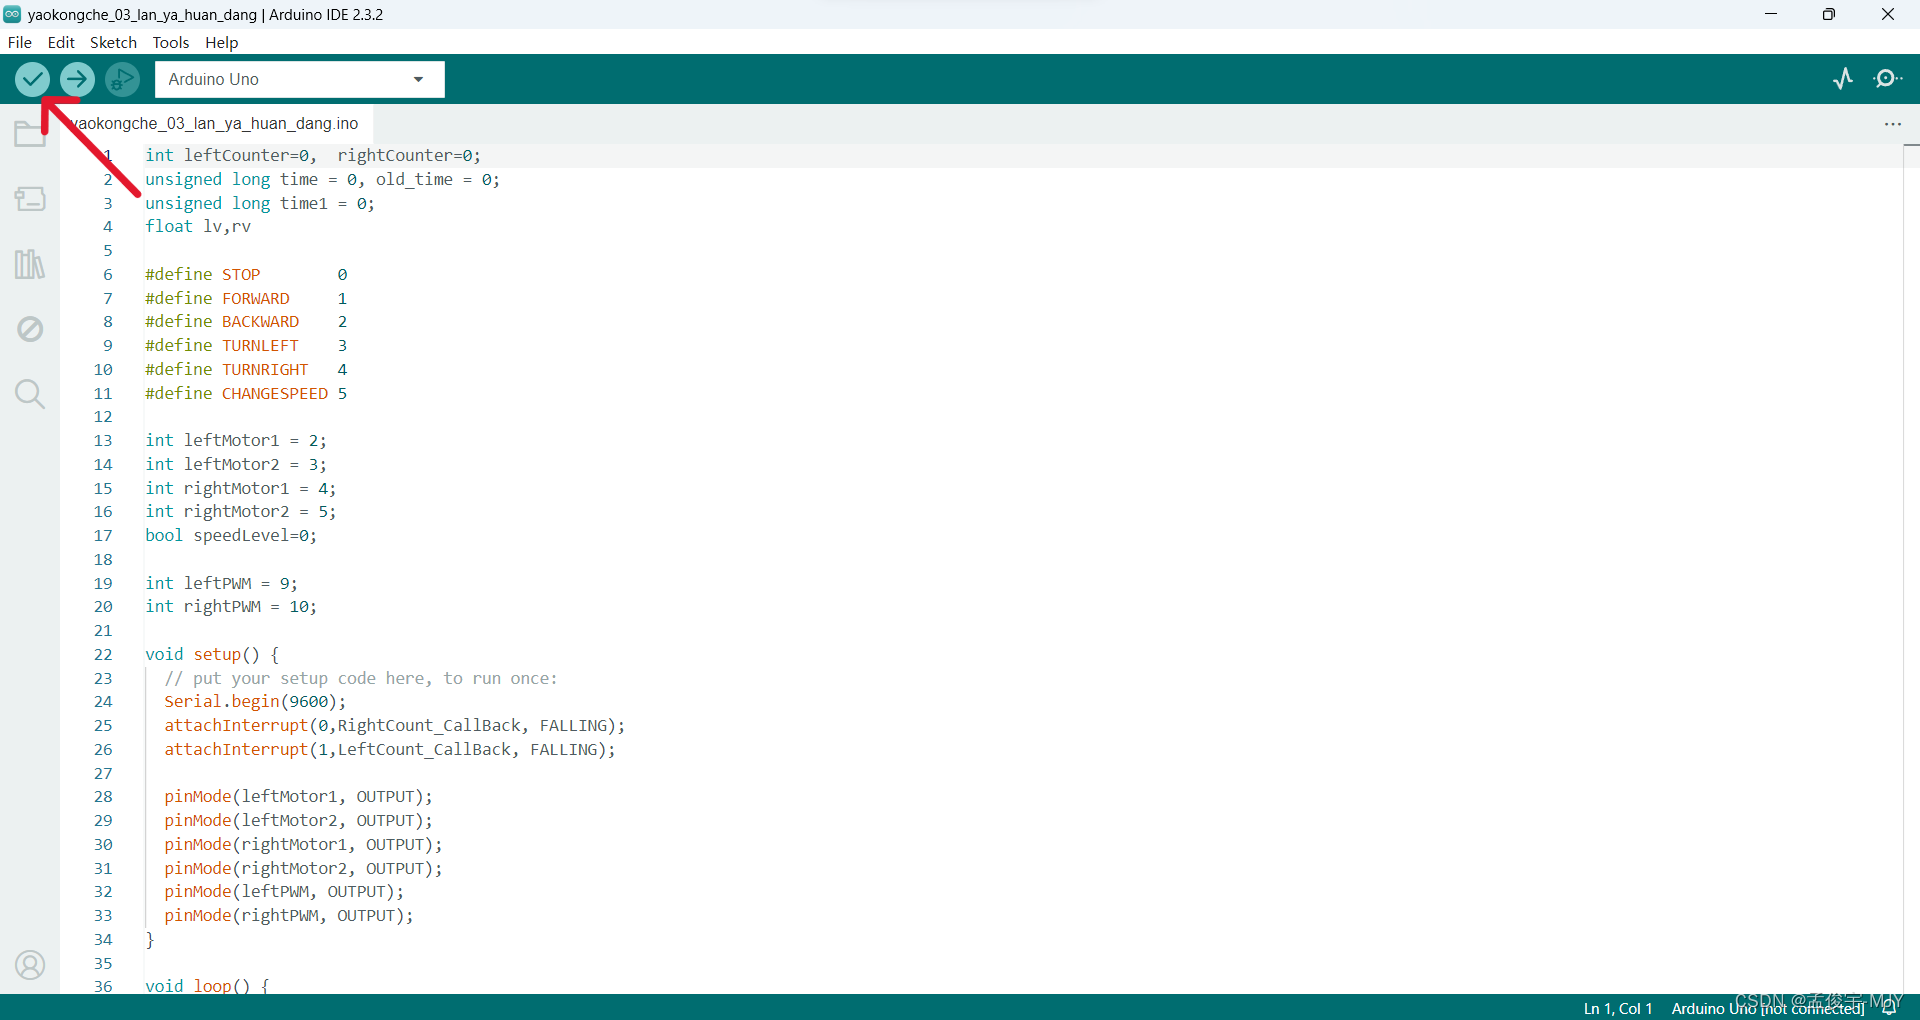Click 'pinMode(leftMotor2, OUTPUT);' line
Viewport: 1920px width, 1020px height.
point(298,821)
